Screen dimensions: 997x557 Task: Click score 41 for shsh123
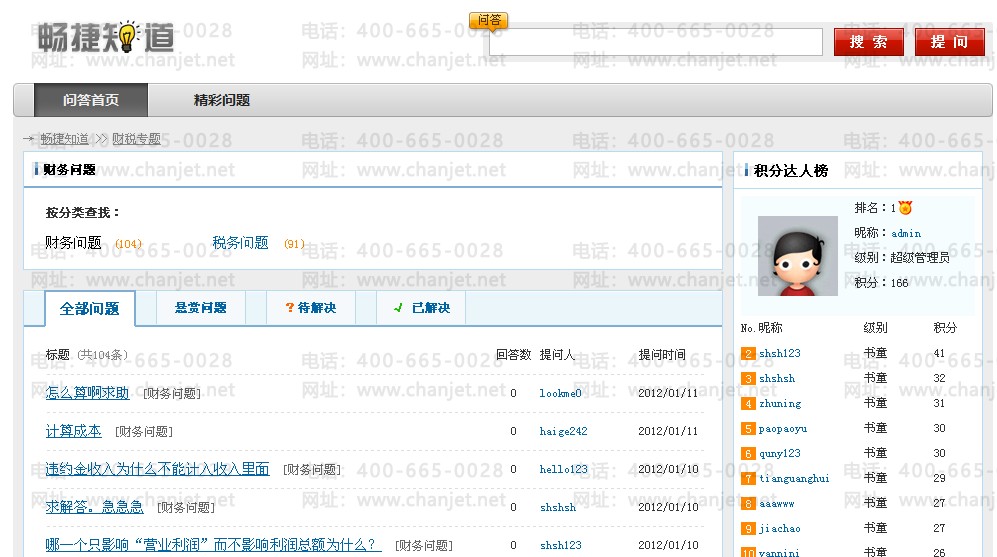click(939, 354)
